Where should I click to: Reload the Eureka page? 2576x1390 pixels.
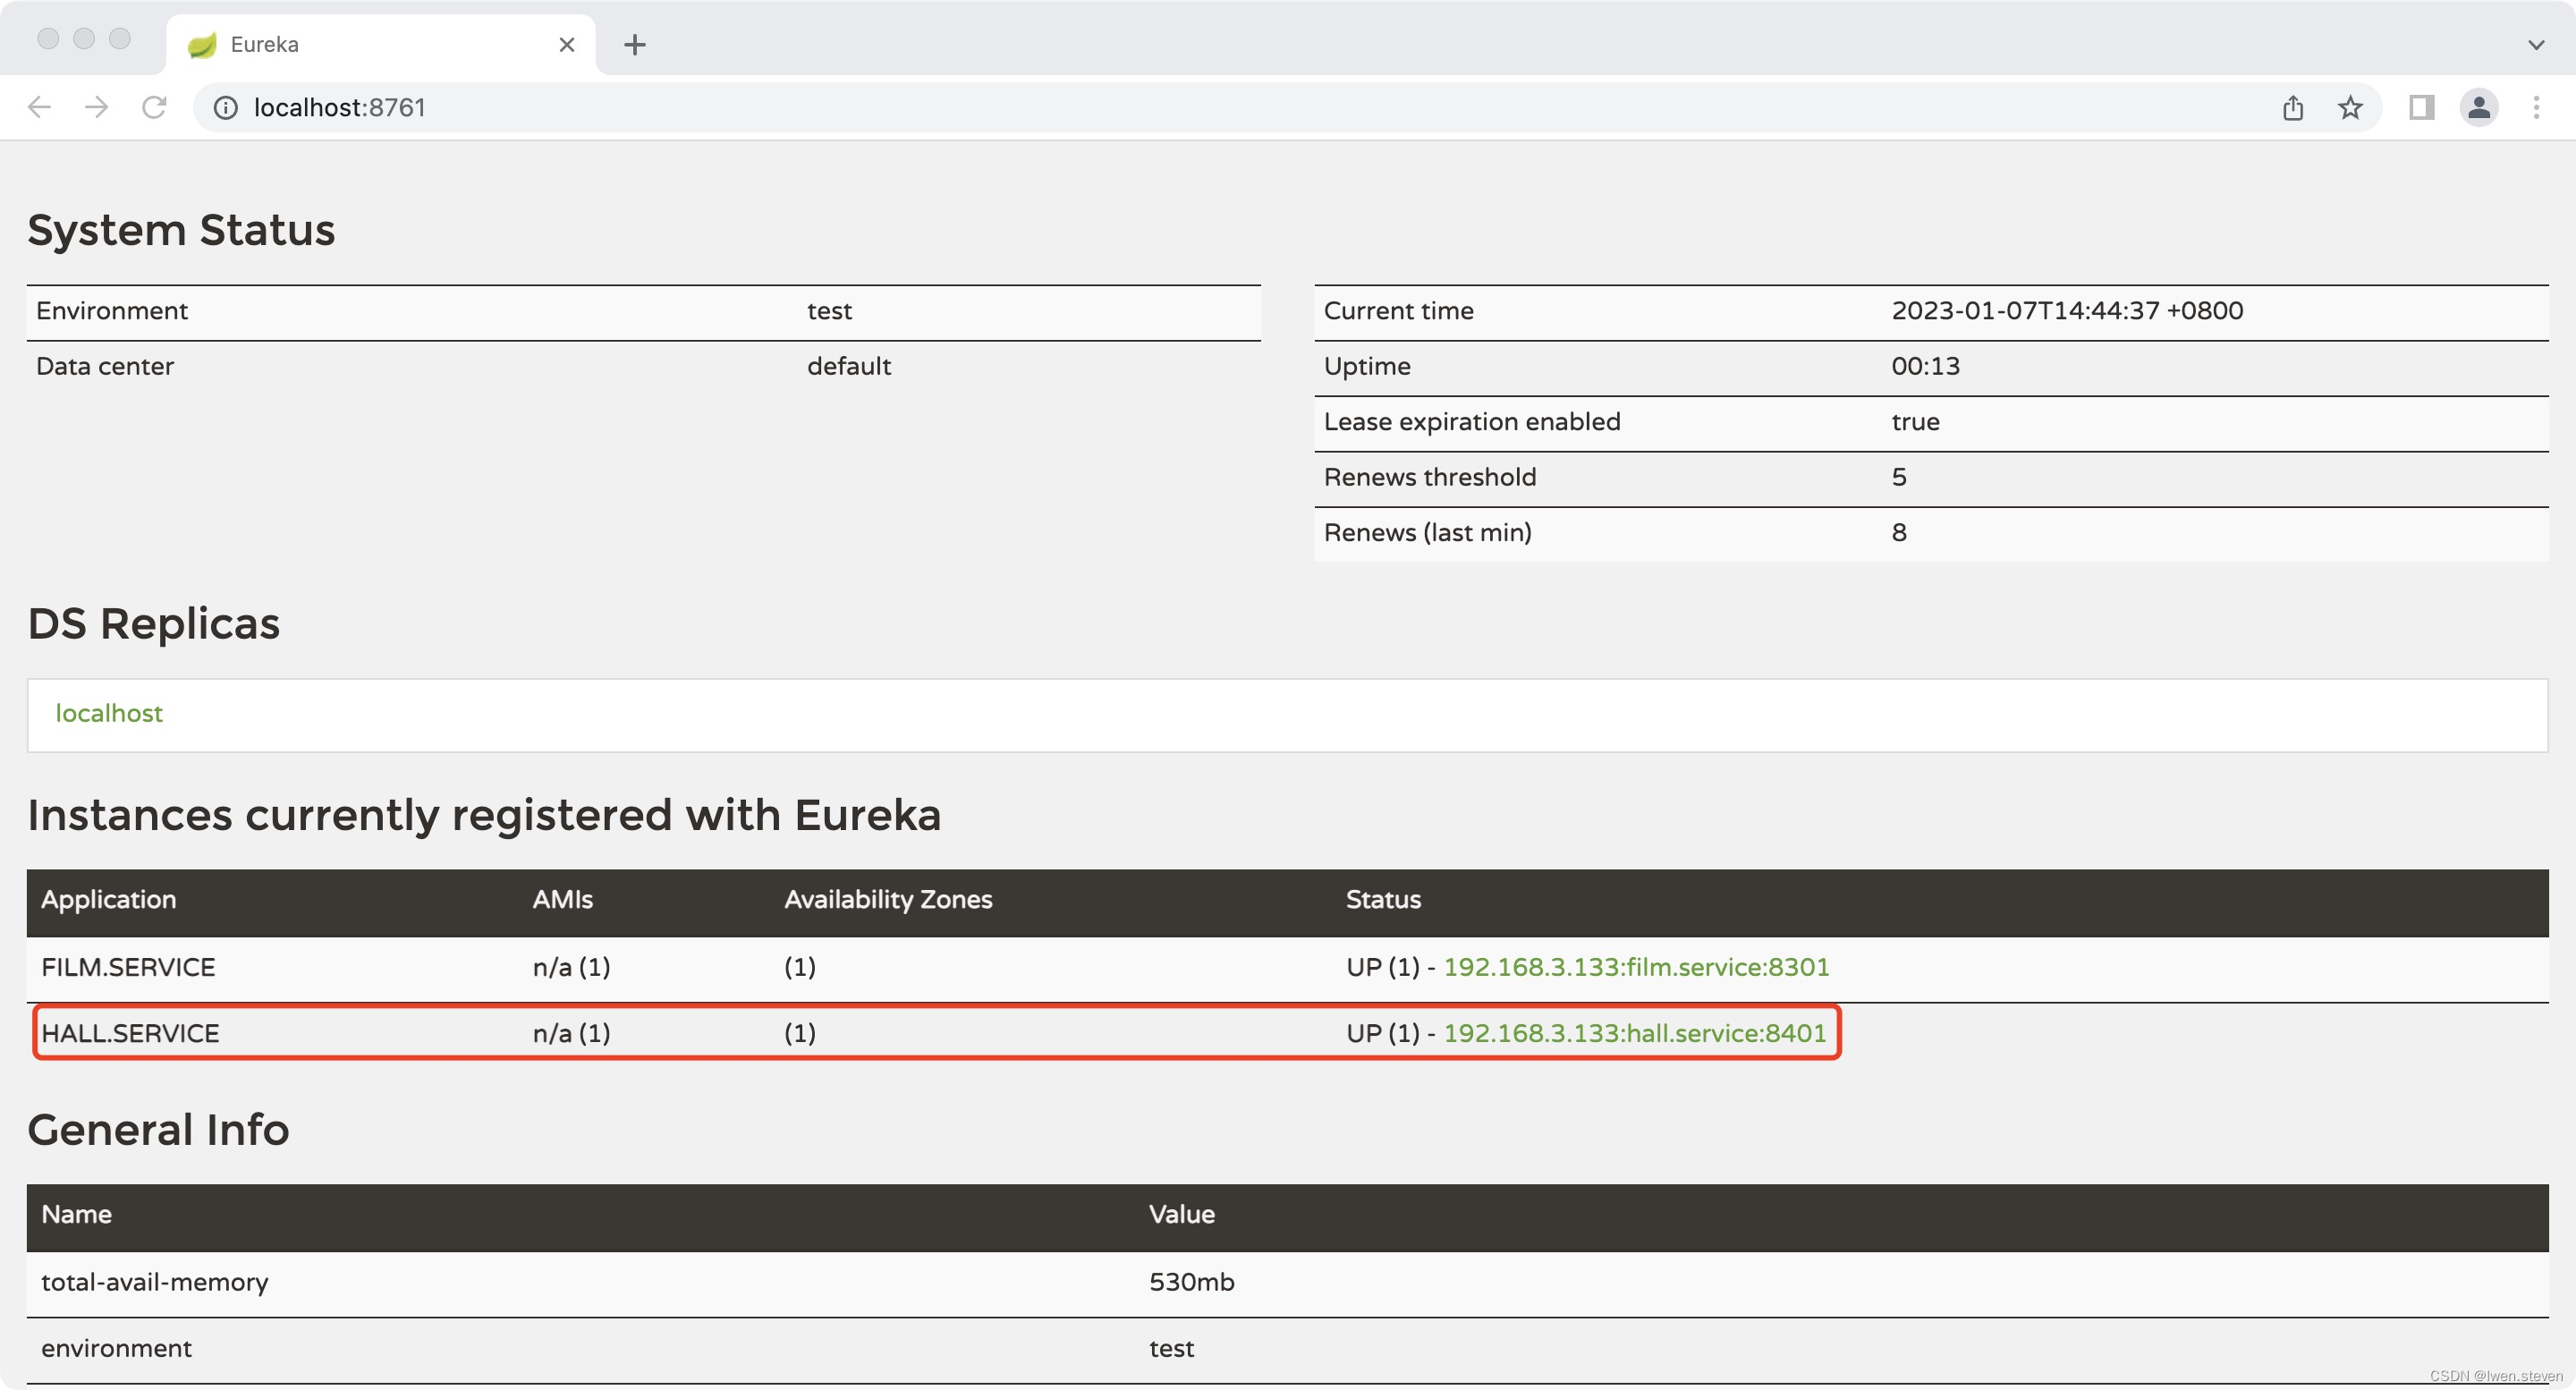(153, 107)
